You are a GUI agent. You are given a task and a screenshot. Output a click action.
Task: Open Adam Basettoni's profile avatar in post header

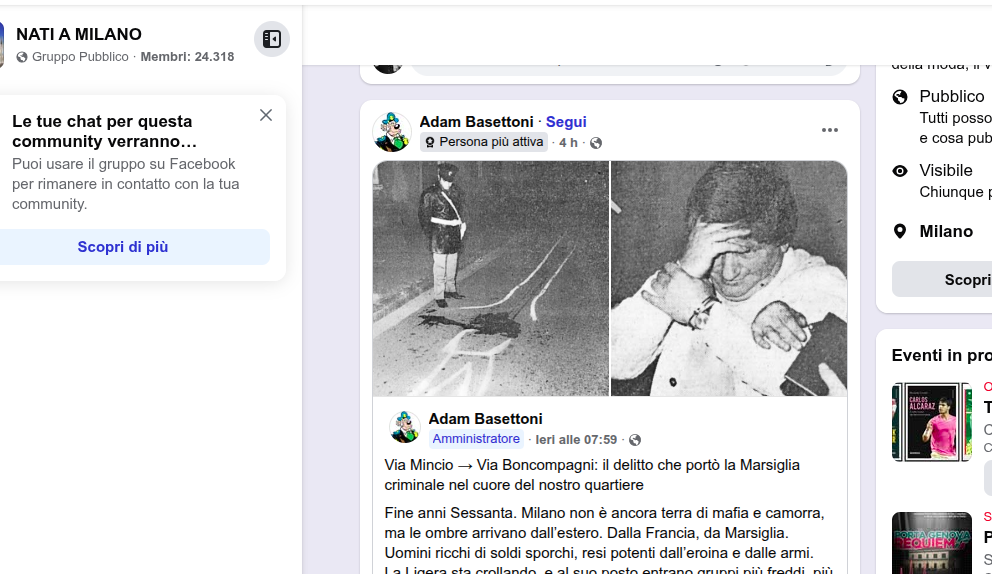pyautogui.click(x=392, y=132)
